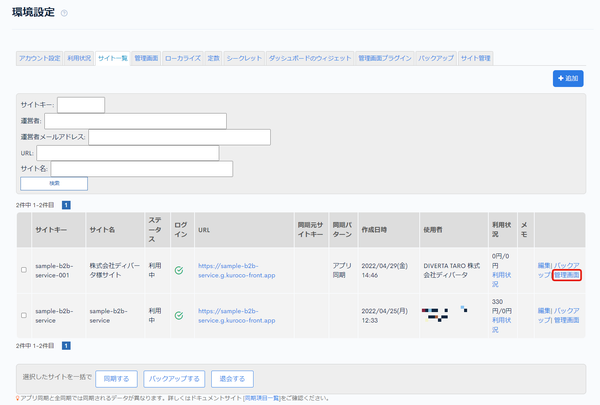Click the 同期元サイトキー column header
This screenshot has height=405, width=600.
coord(310,230)
